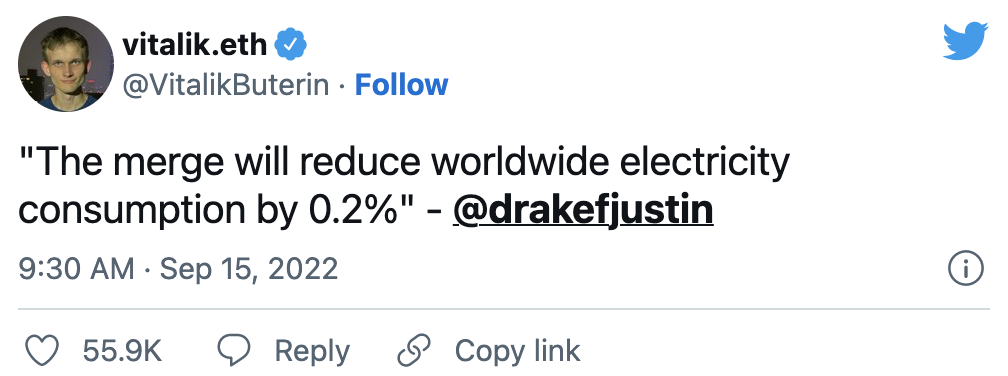Like the tweet with the heart icon

(x=42, y=351)
